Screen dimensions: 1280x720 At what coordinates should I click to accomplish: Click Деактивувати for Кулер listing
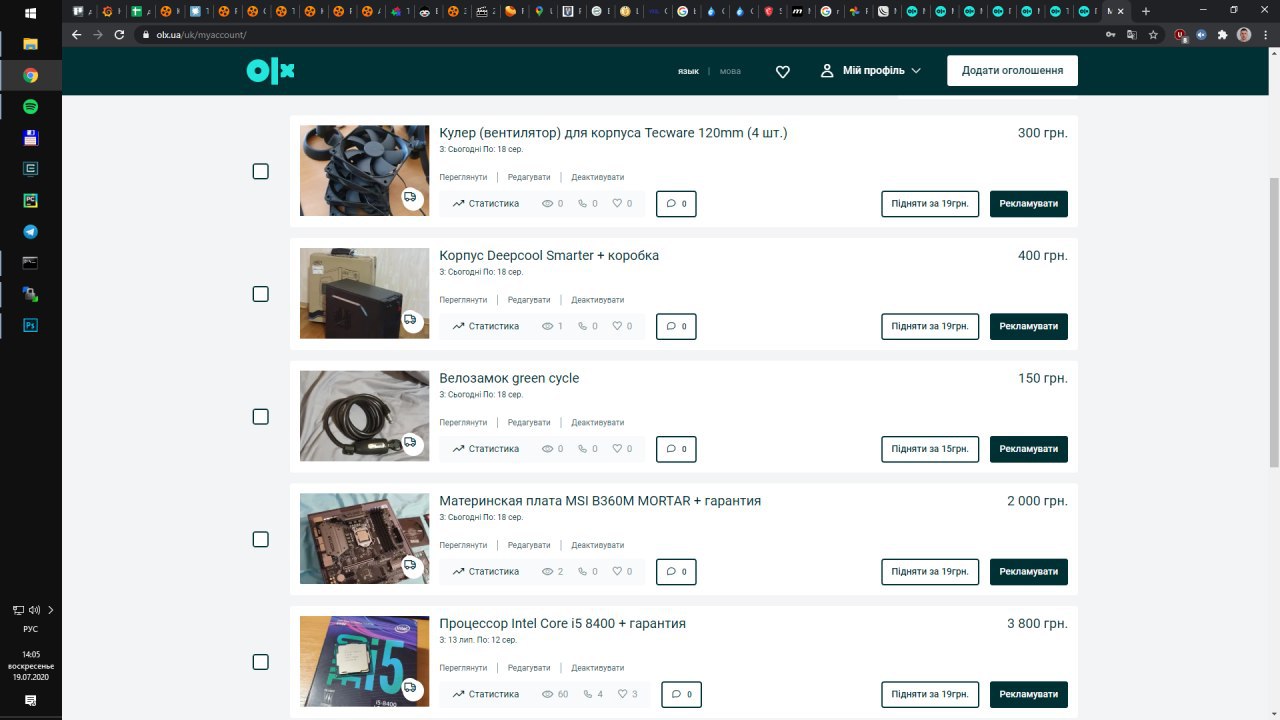tap(598, 177)
